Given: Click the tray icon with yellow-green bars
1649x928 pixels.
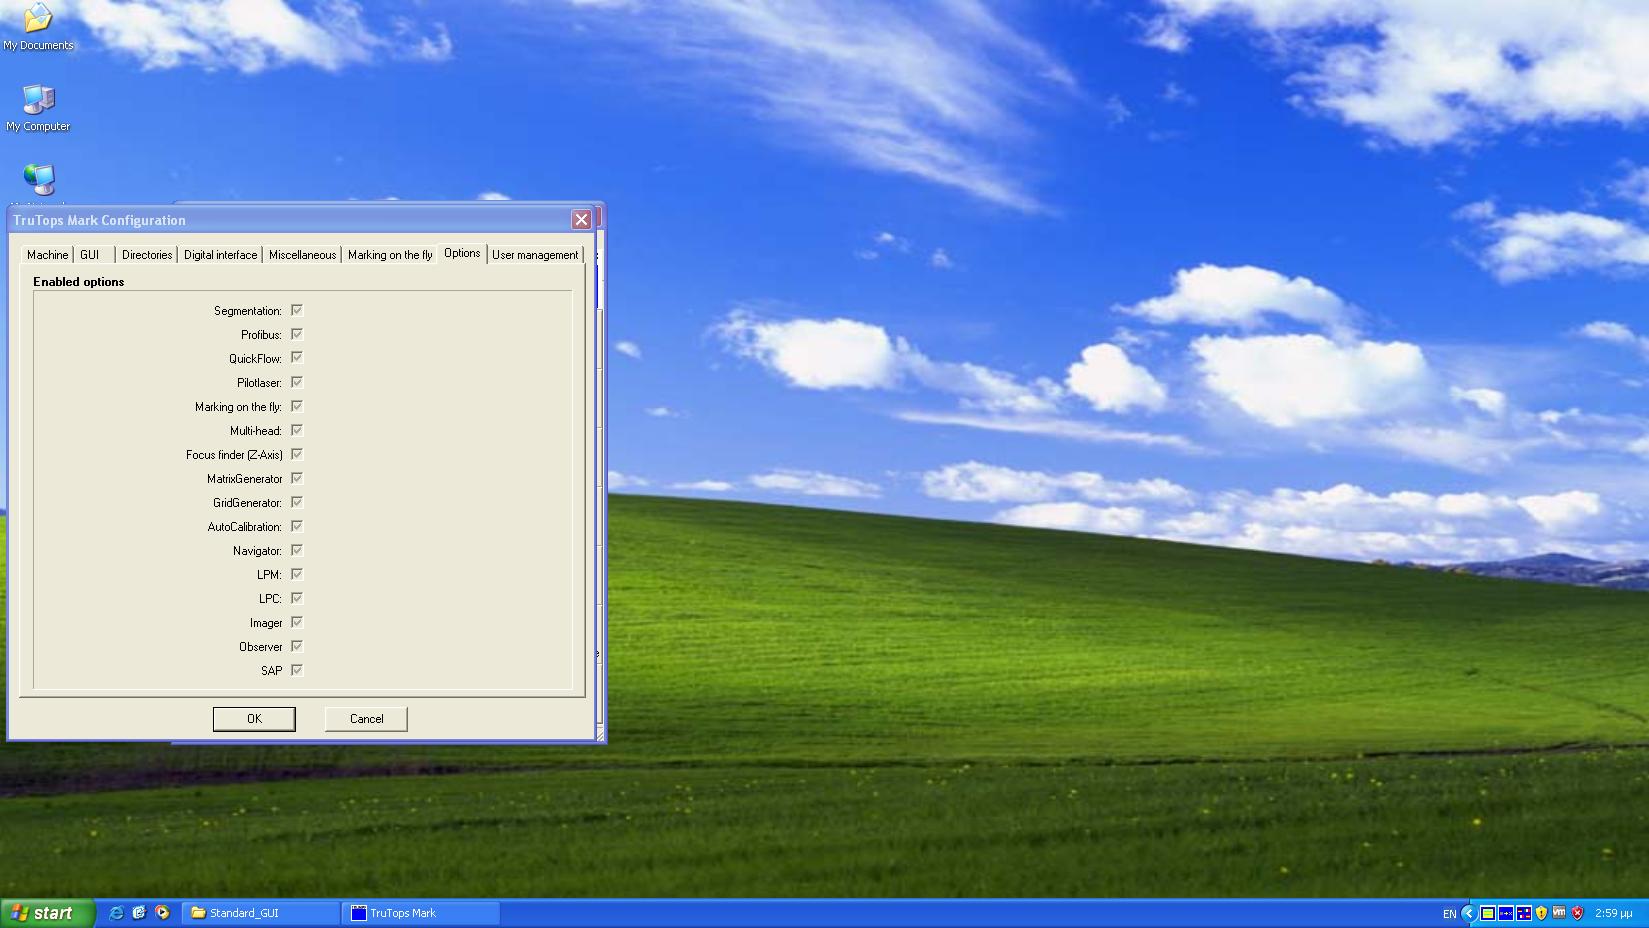Looking at the screenshot, I should [1488, 913].
